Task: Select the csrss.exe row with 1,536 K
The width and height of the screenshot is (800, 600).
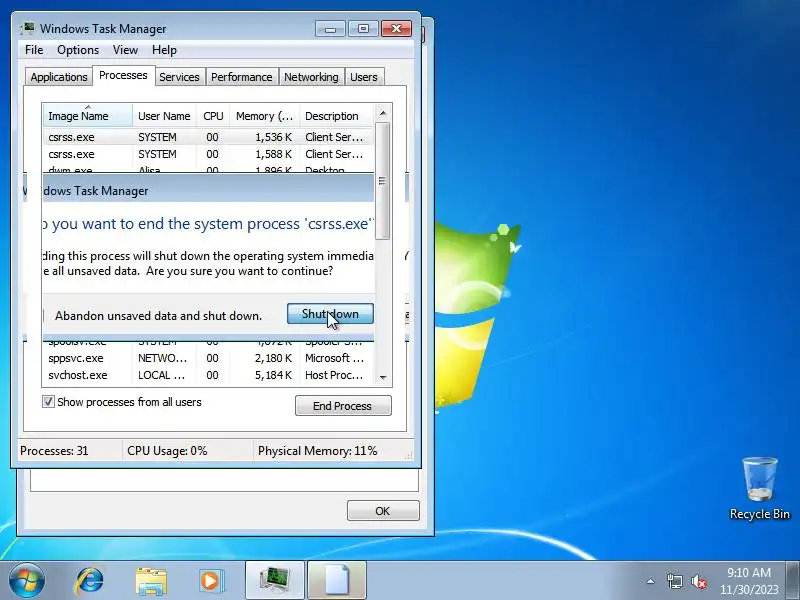Action: [x=208, y=137]
